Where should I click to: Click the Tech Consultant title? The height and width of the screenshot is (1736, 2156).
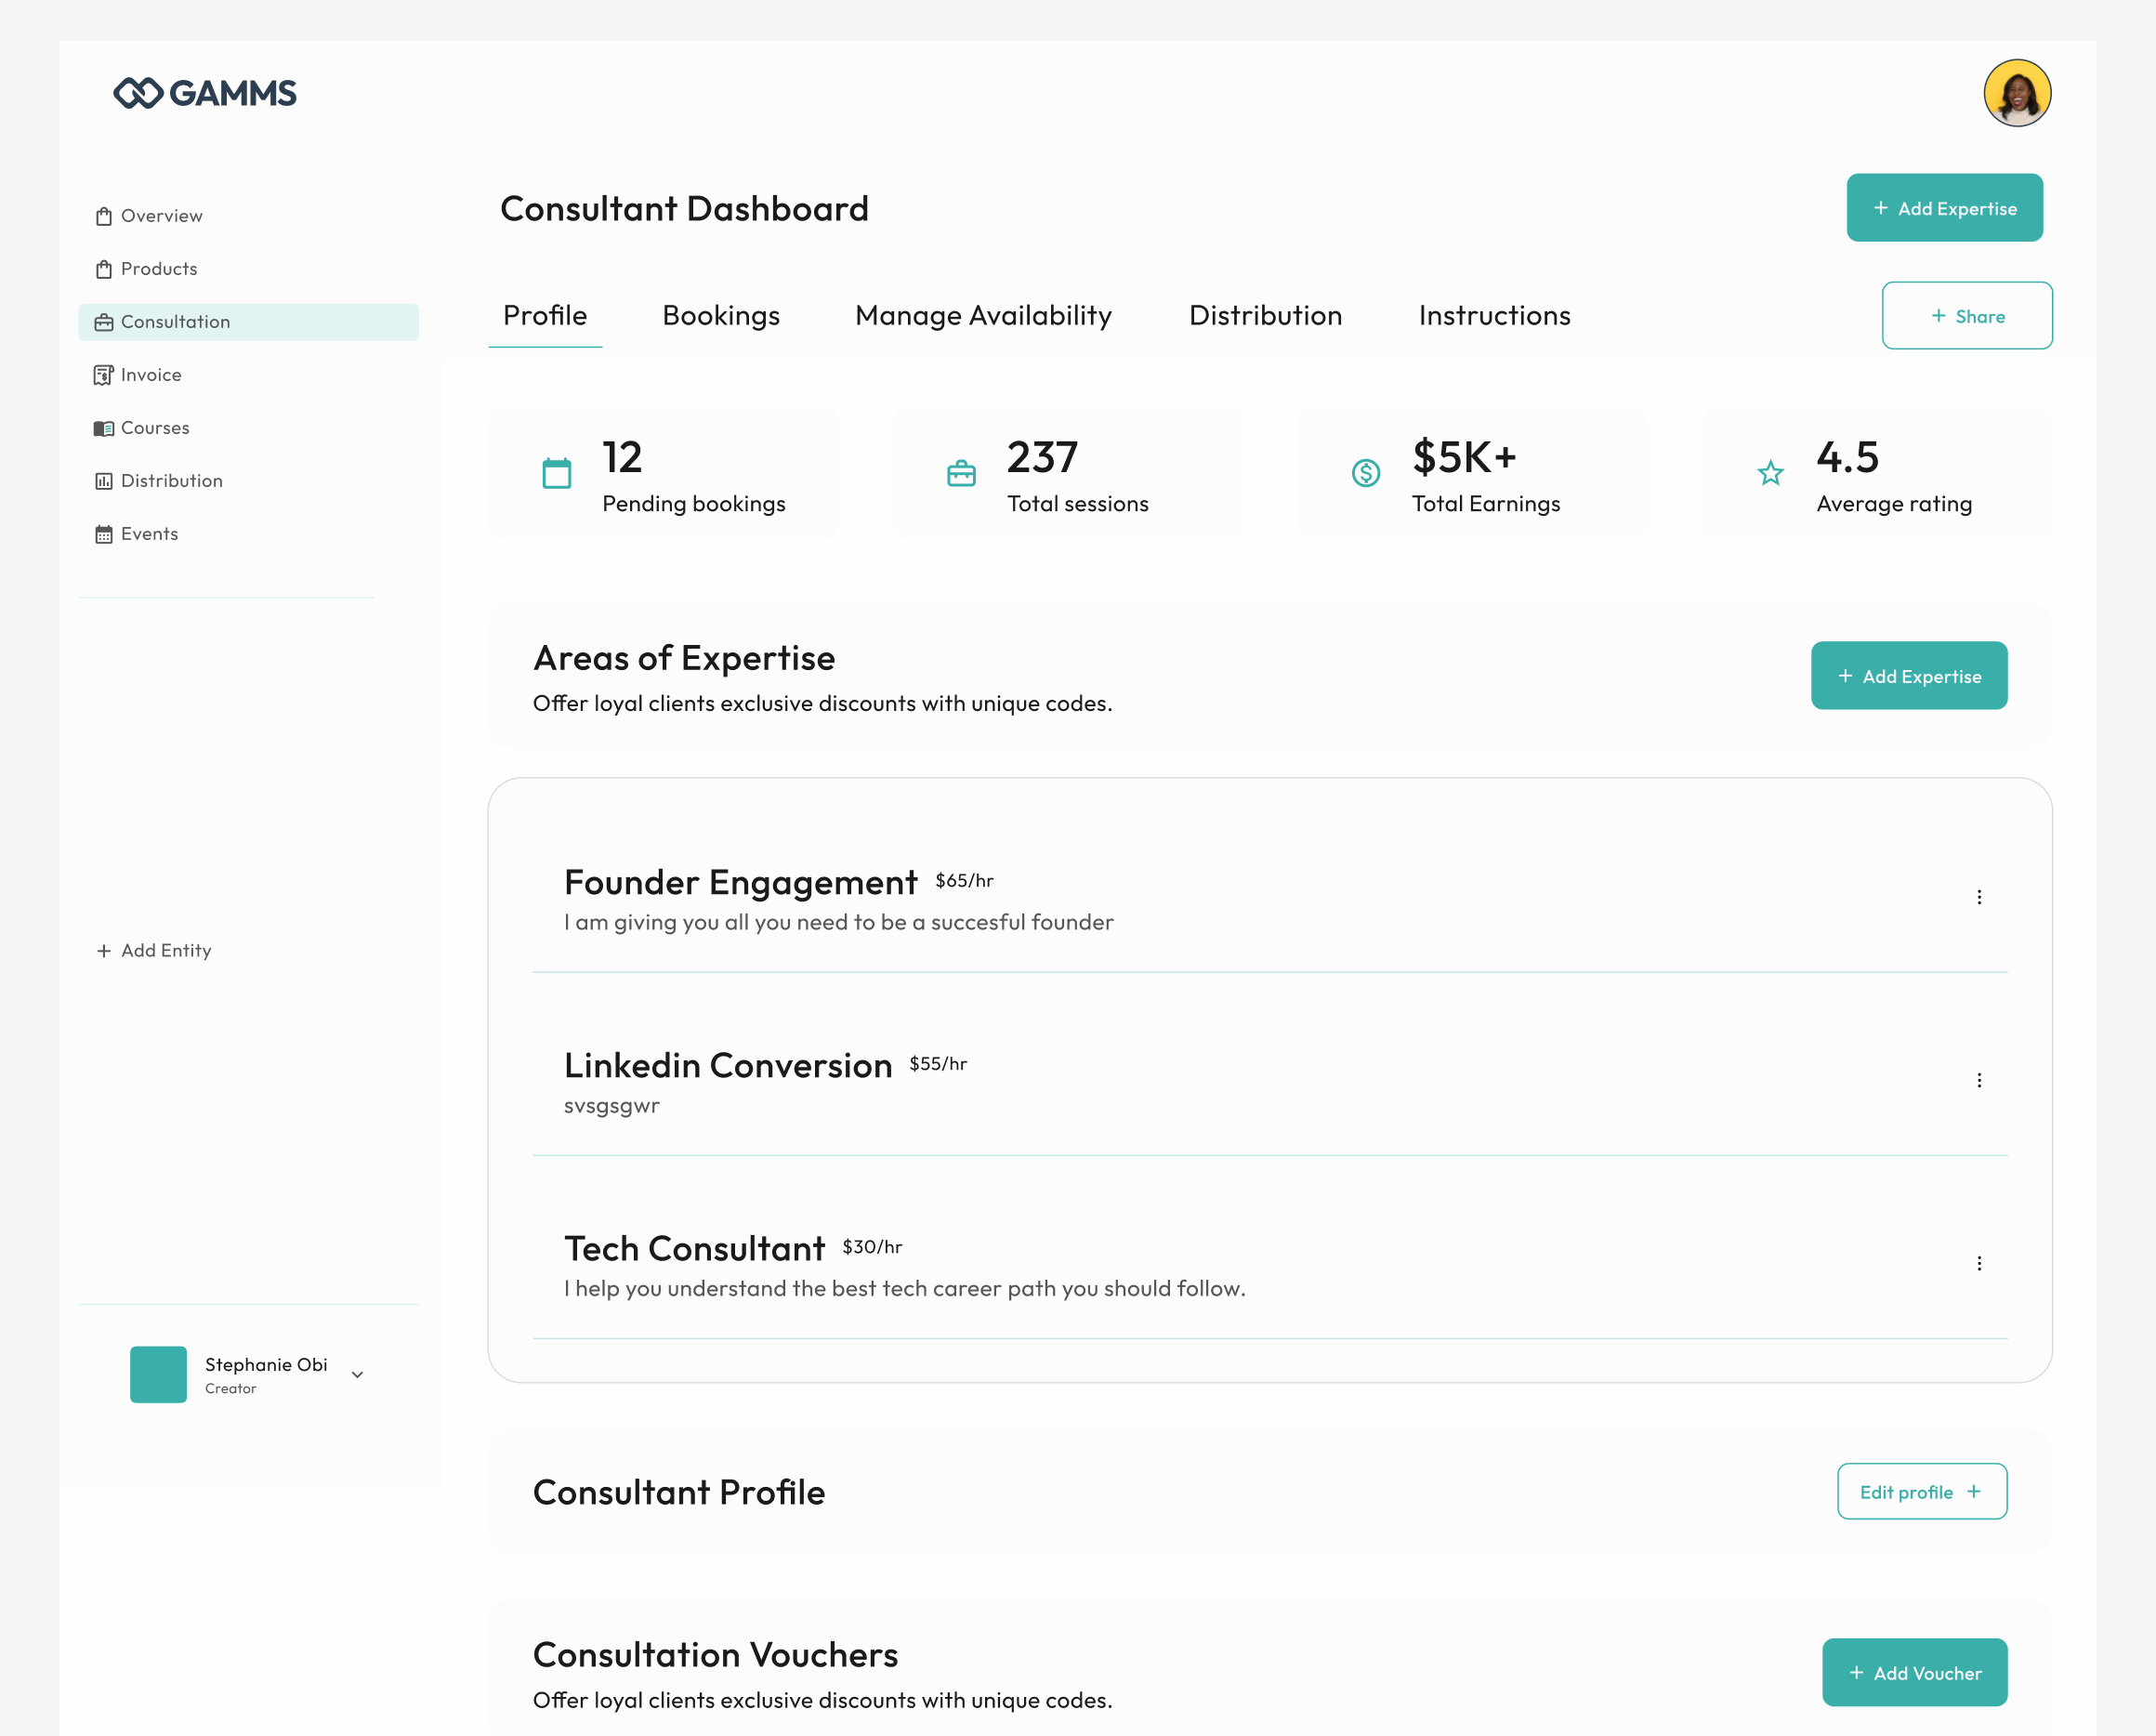click(694, 1249)
